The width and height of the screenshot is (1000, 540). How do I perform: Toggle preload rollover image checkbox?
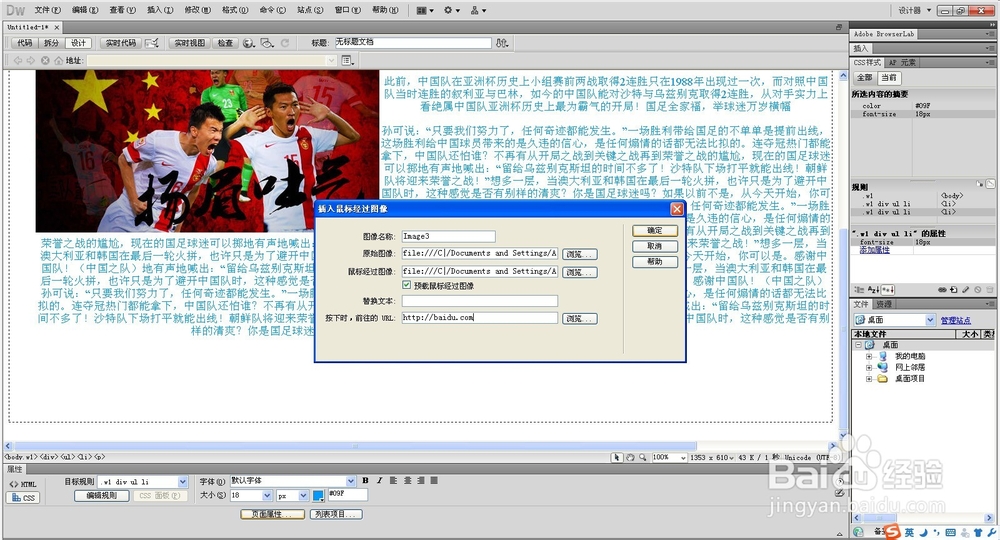point(406,285)
